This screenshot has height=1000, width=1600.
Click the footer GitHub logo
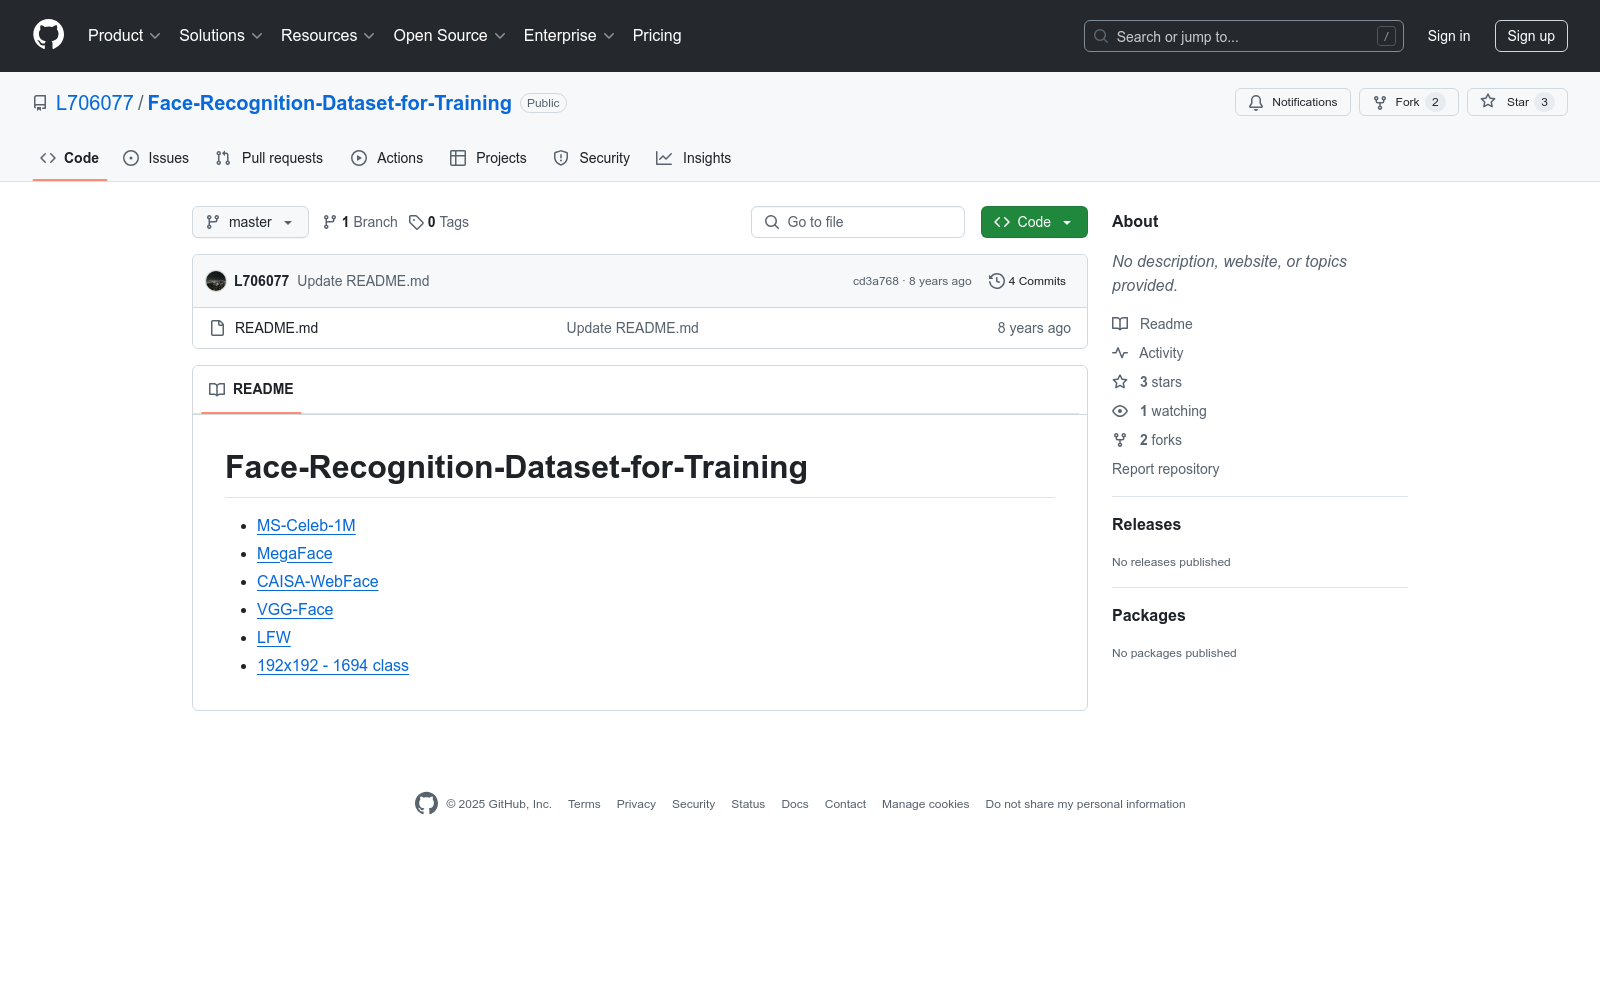[426, 804]
